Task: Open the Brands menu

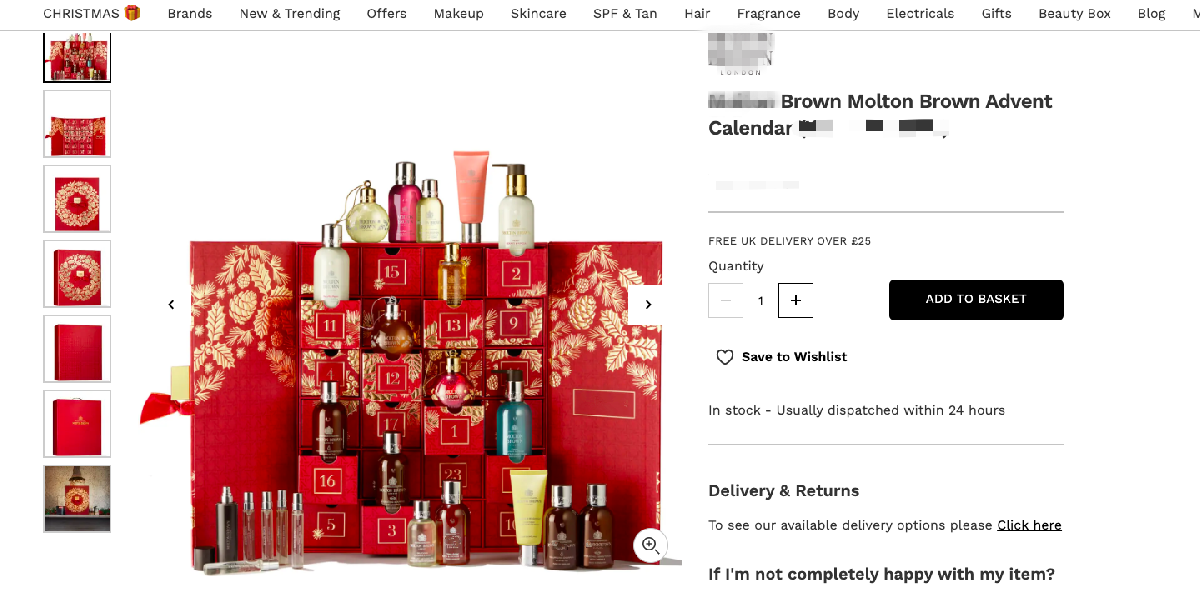Action: pos(190,13)
